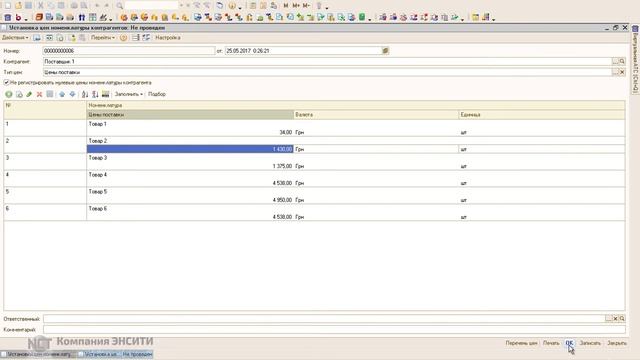Click the Подбор button
This screenshot has height=360, width=640.
[157, 94]
